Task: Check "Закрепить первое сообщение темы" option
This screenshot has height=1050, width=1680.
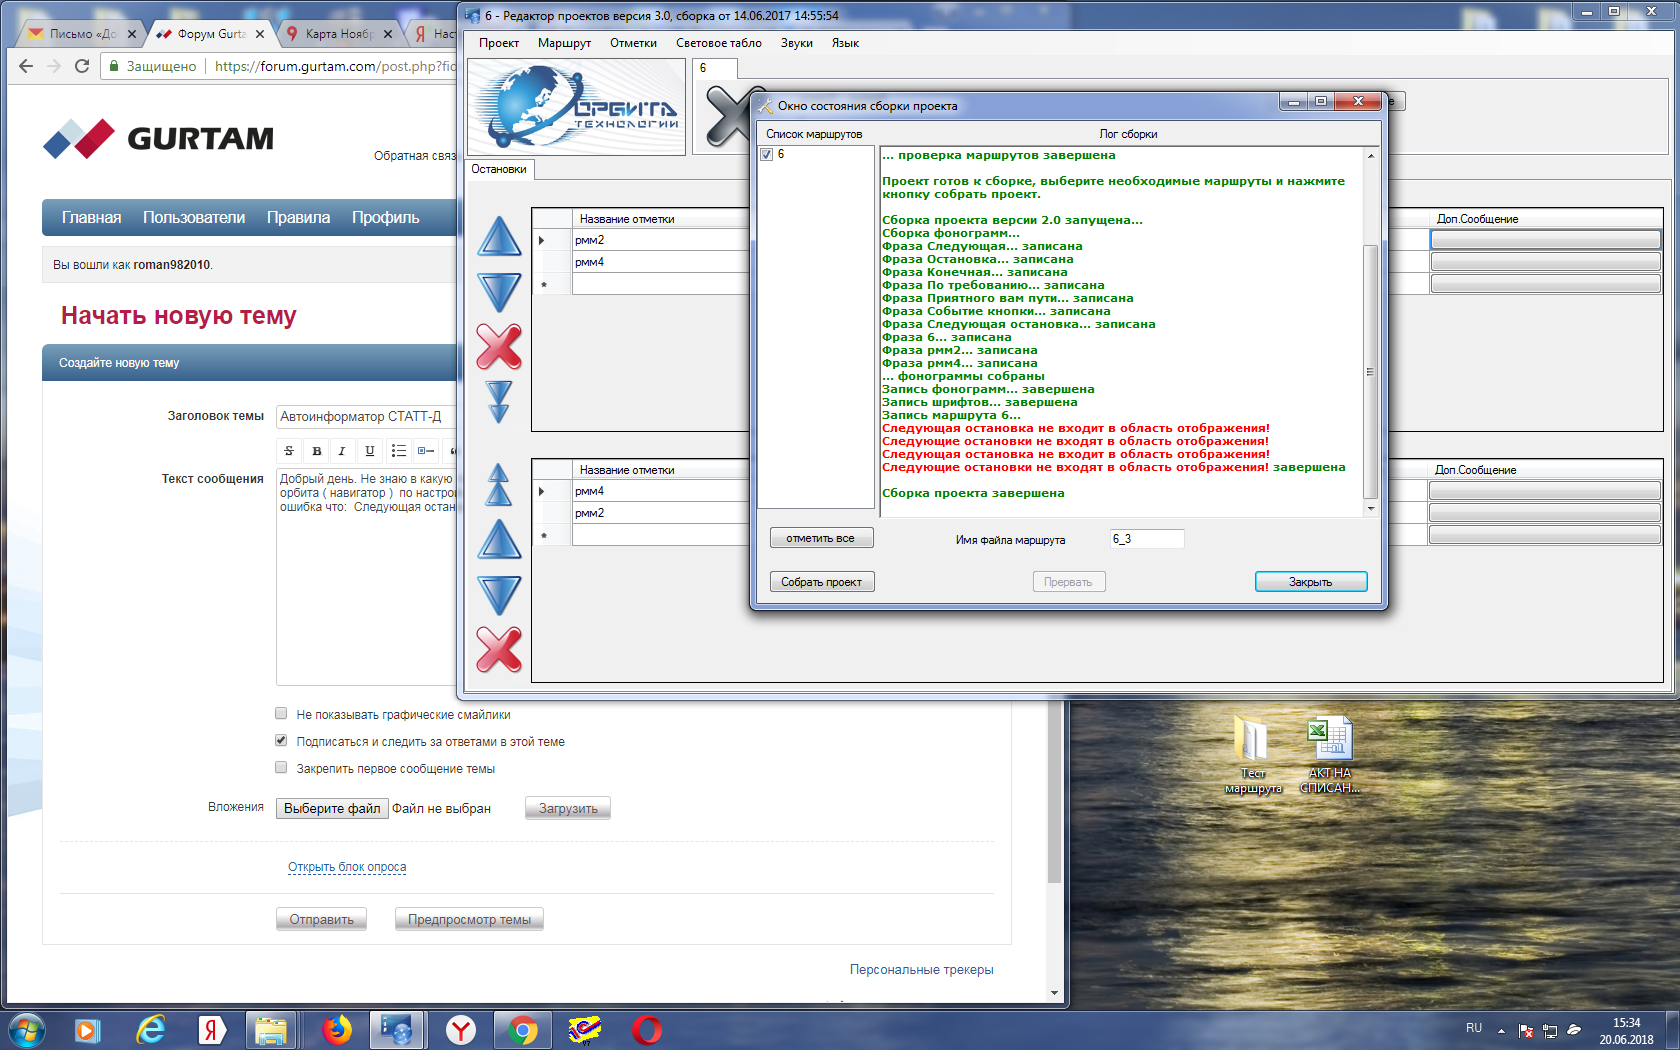Action: pos(281,768)
